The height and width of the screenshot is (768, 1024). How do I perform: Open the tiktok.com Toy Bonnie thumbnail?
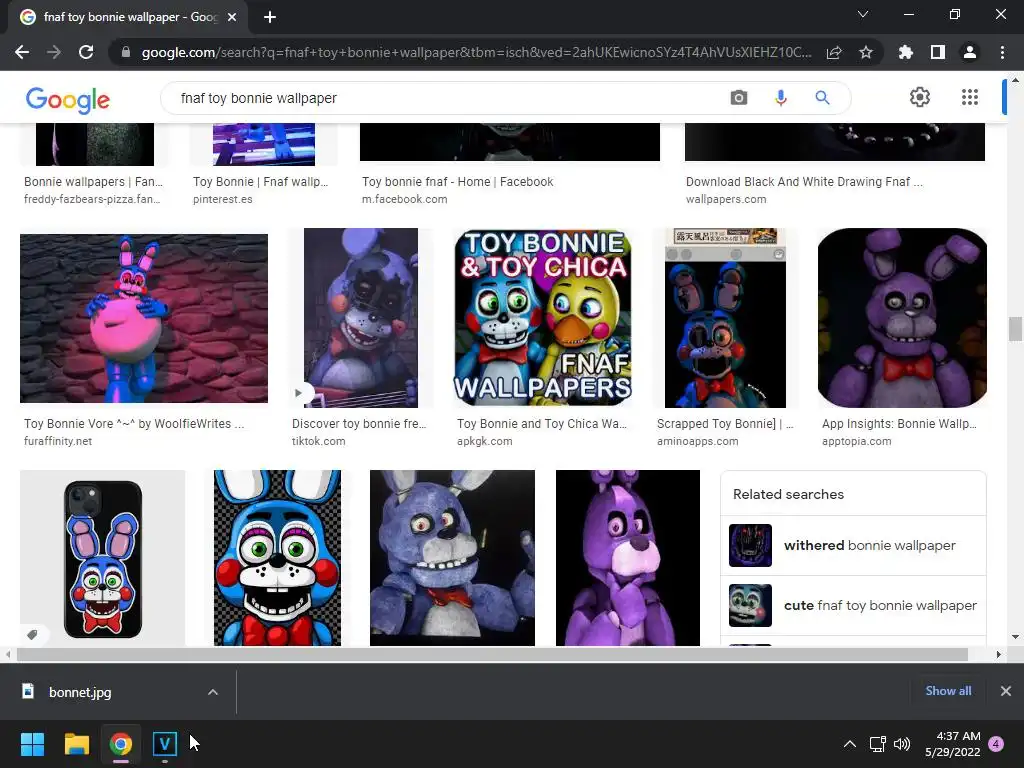[x=360, y=318]
